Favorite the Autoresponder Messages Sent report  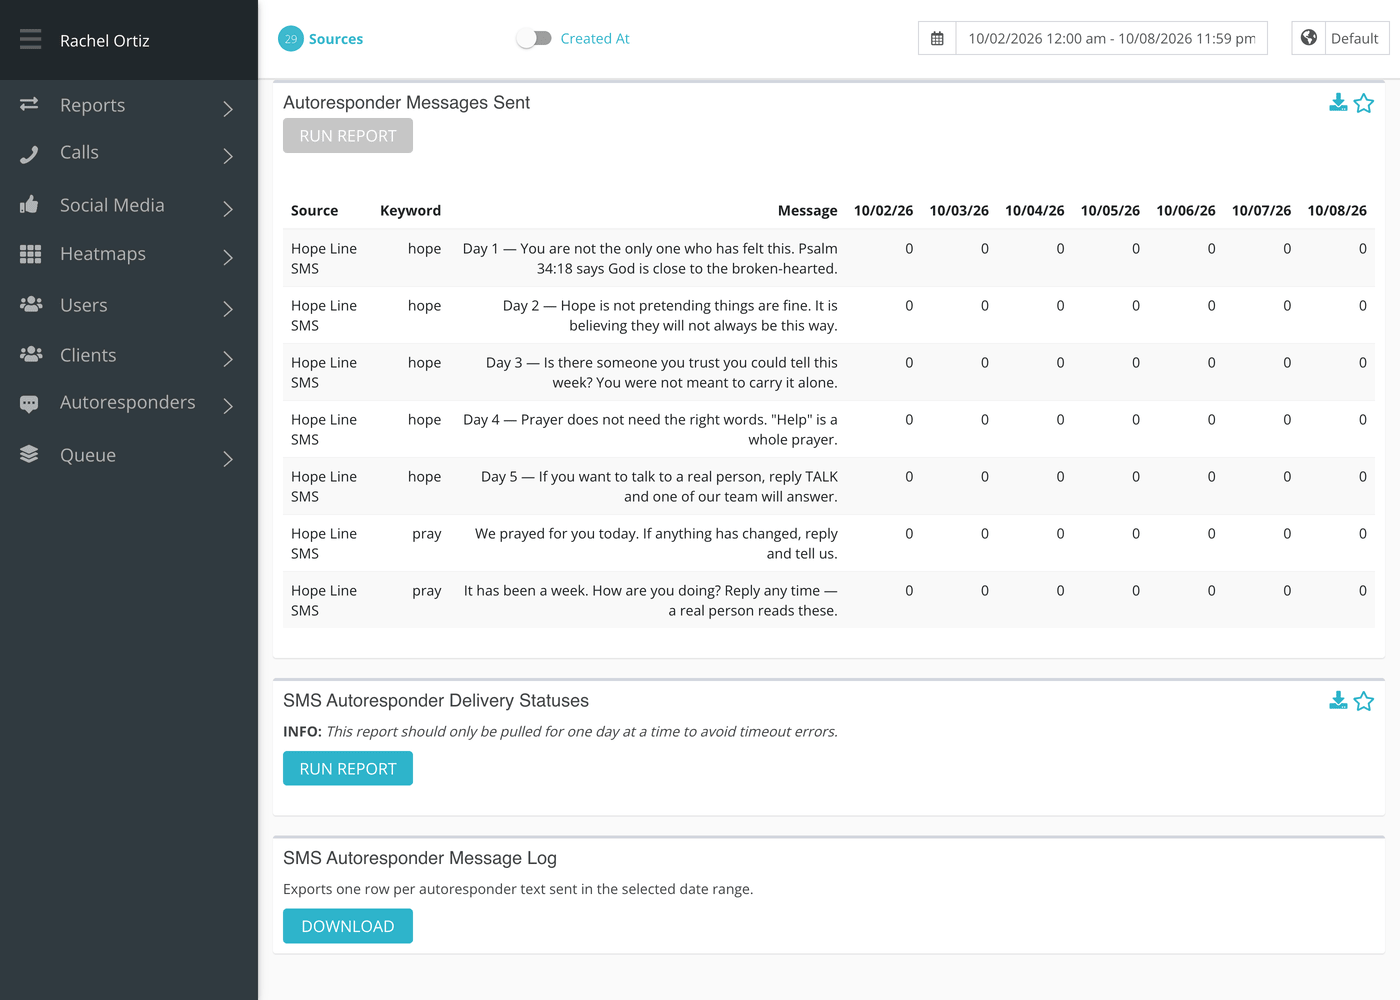1364,103
